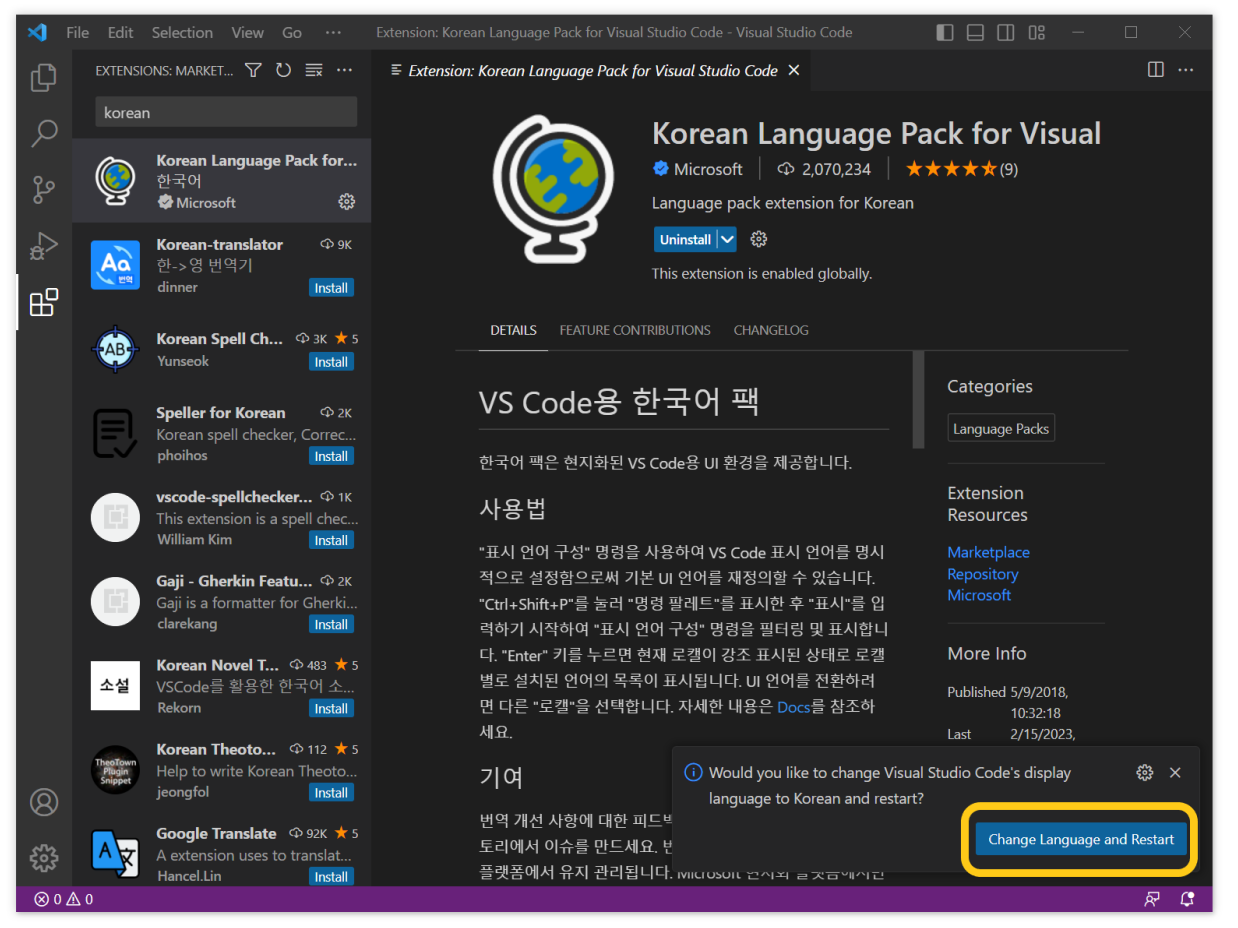Open the Selection menu

pos(182,32)
